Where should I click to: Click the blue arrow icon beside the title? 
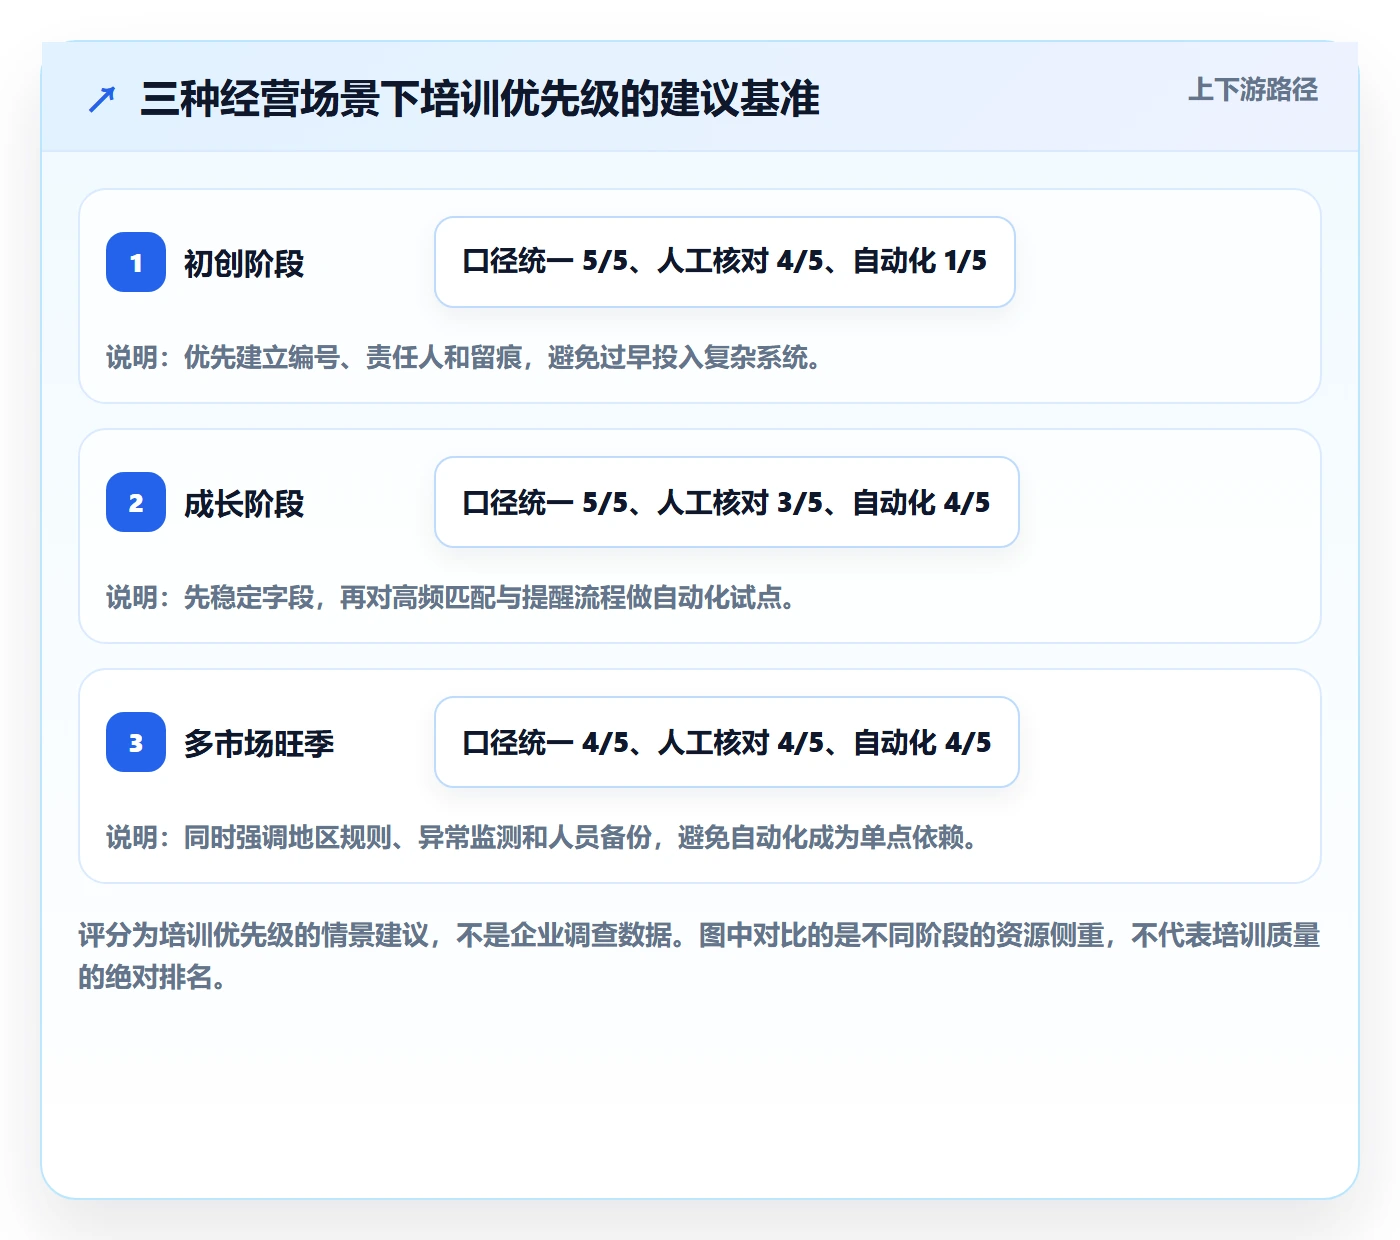pos(102,99)
